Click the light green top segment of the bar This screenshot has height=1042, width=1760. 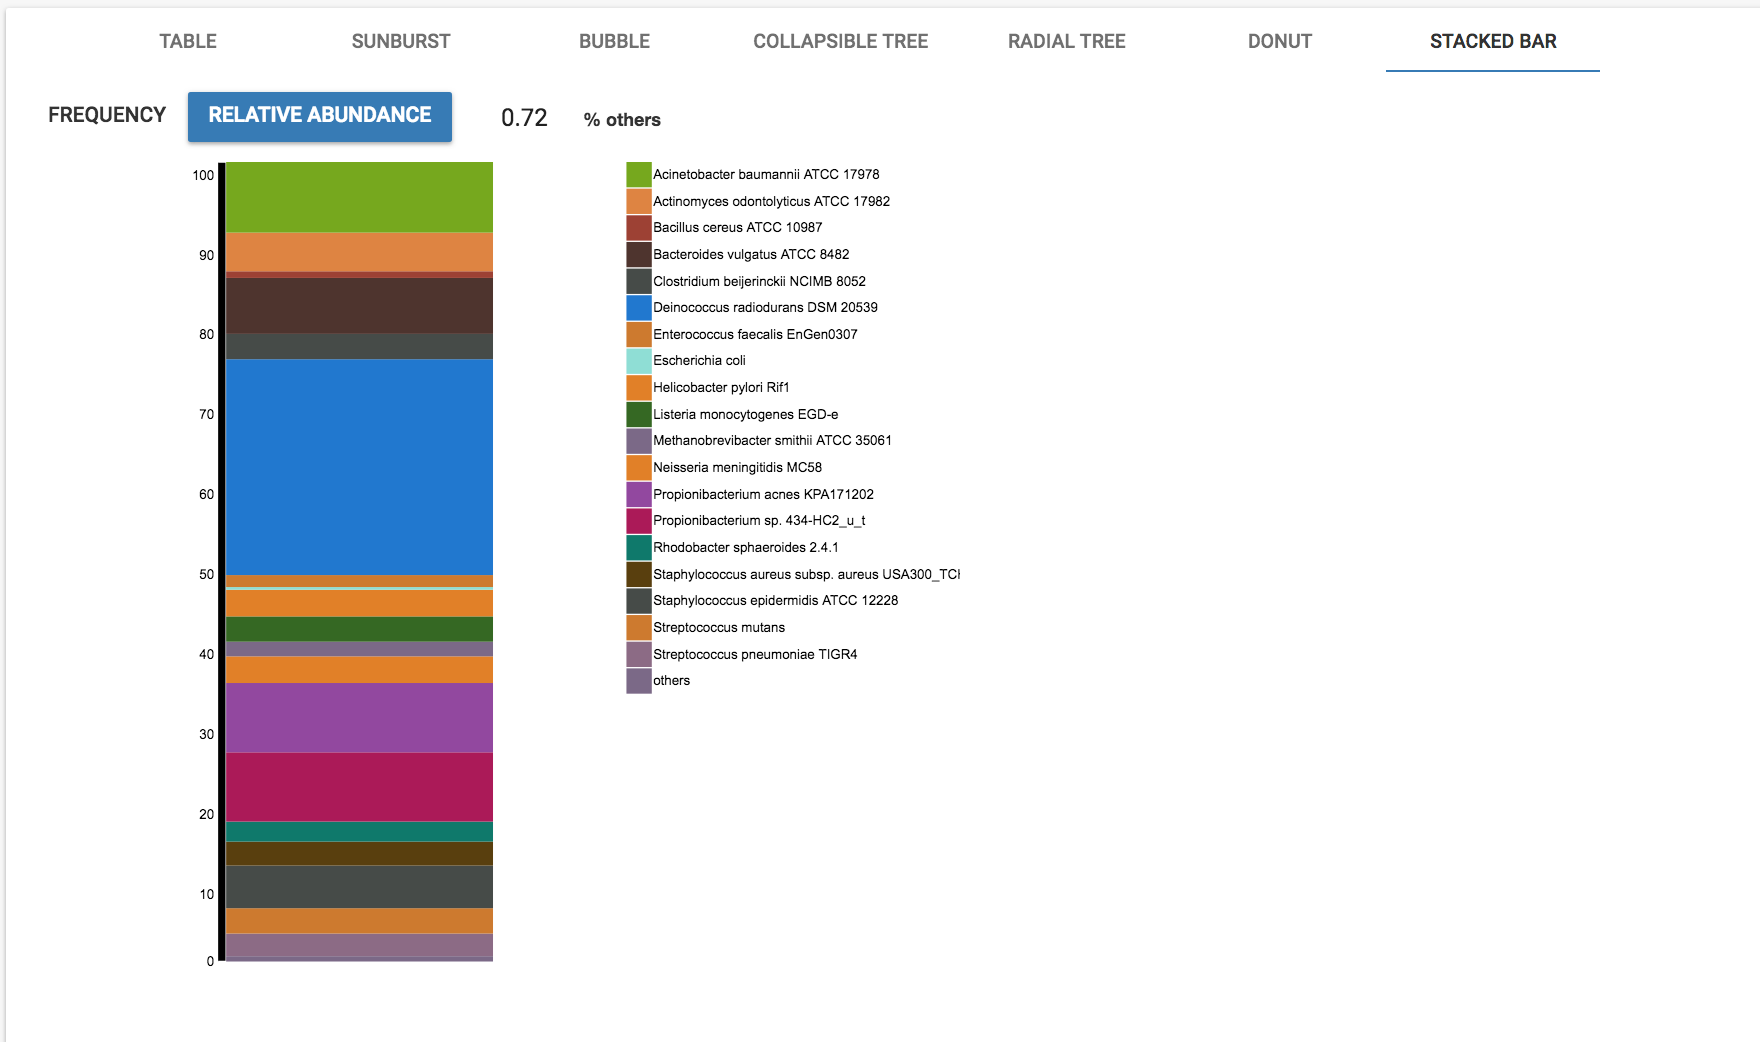[359, 197]
